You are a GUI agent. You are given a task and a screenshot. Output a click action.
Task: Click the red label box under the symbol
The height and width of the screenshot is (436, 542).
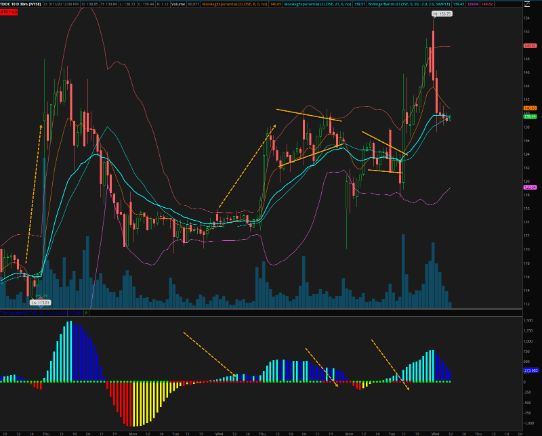[x=9, y=12]
